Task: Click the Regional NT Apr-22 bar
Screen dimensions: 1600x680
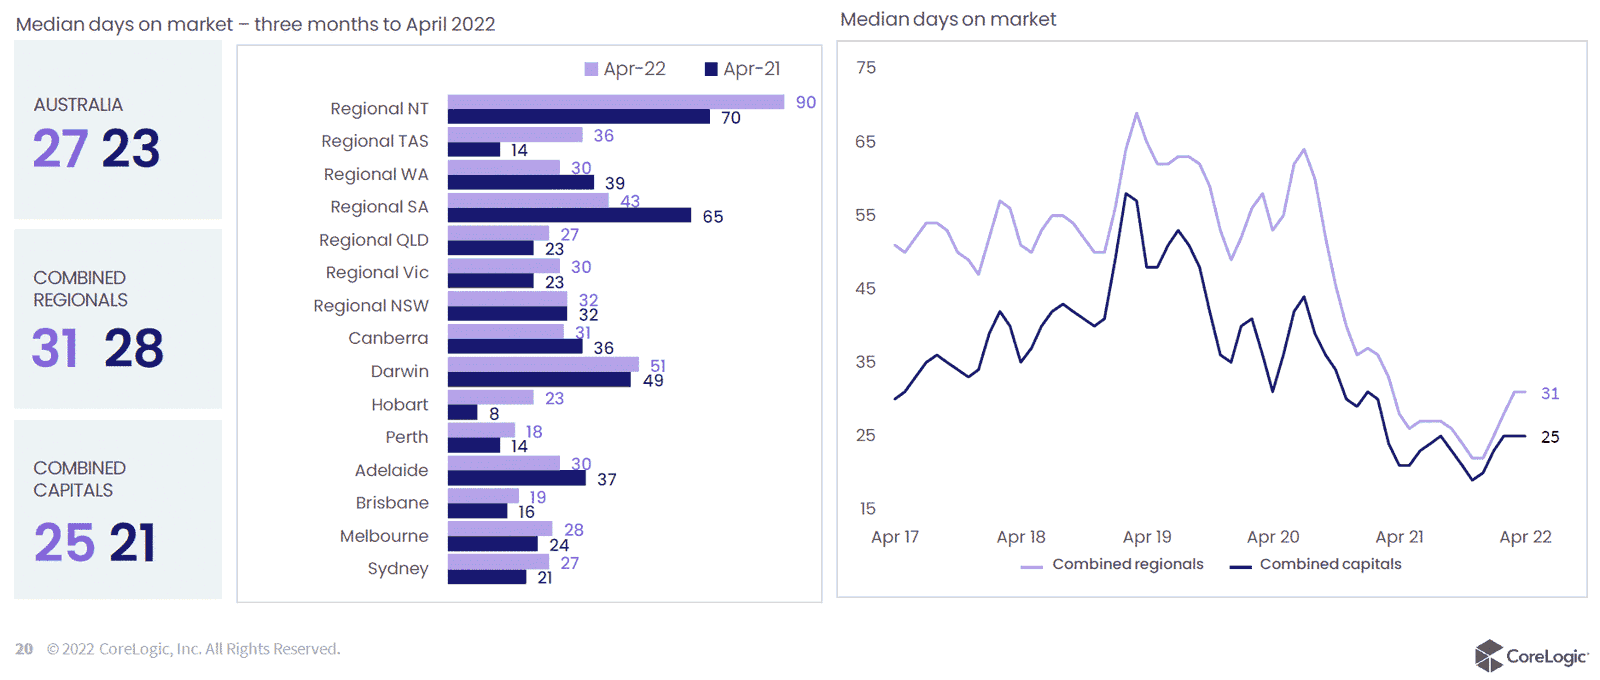Action: (616, 102)
